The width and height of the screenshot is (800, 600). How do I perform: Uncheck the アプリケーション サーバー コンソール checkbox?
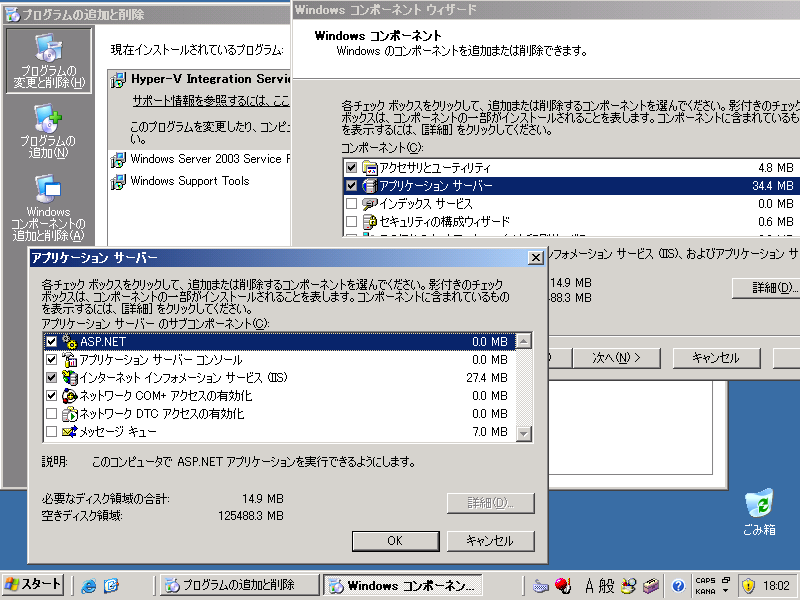(x=52, y=360)
